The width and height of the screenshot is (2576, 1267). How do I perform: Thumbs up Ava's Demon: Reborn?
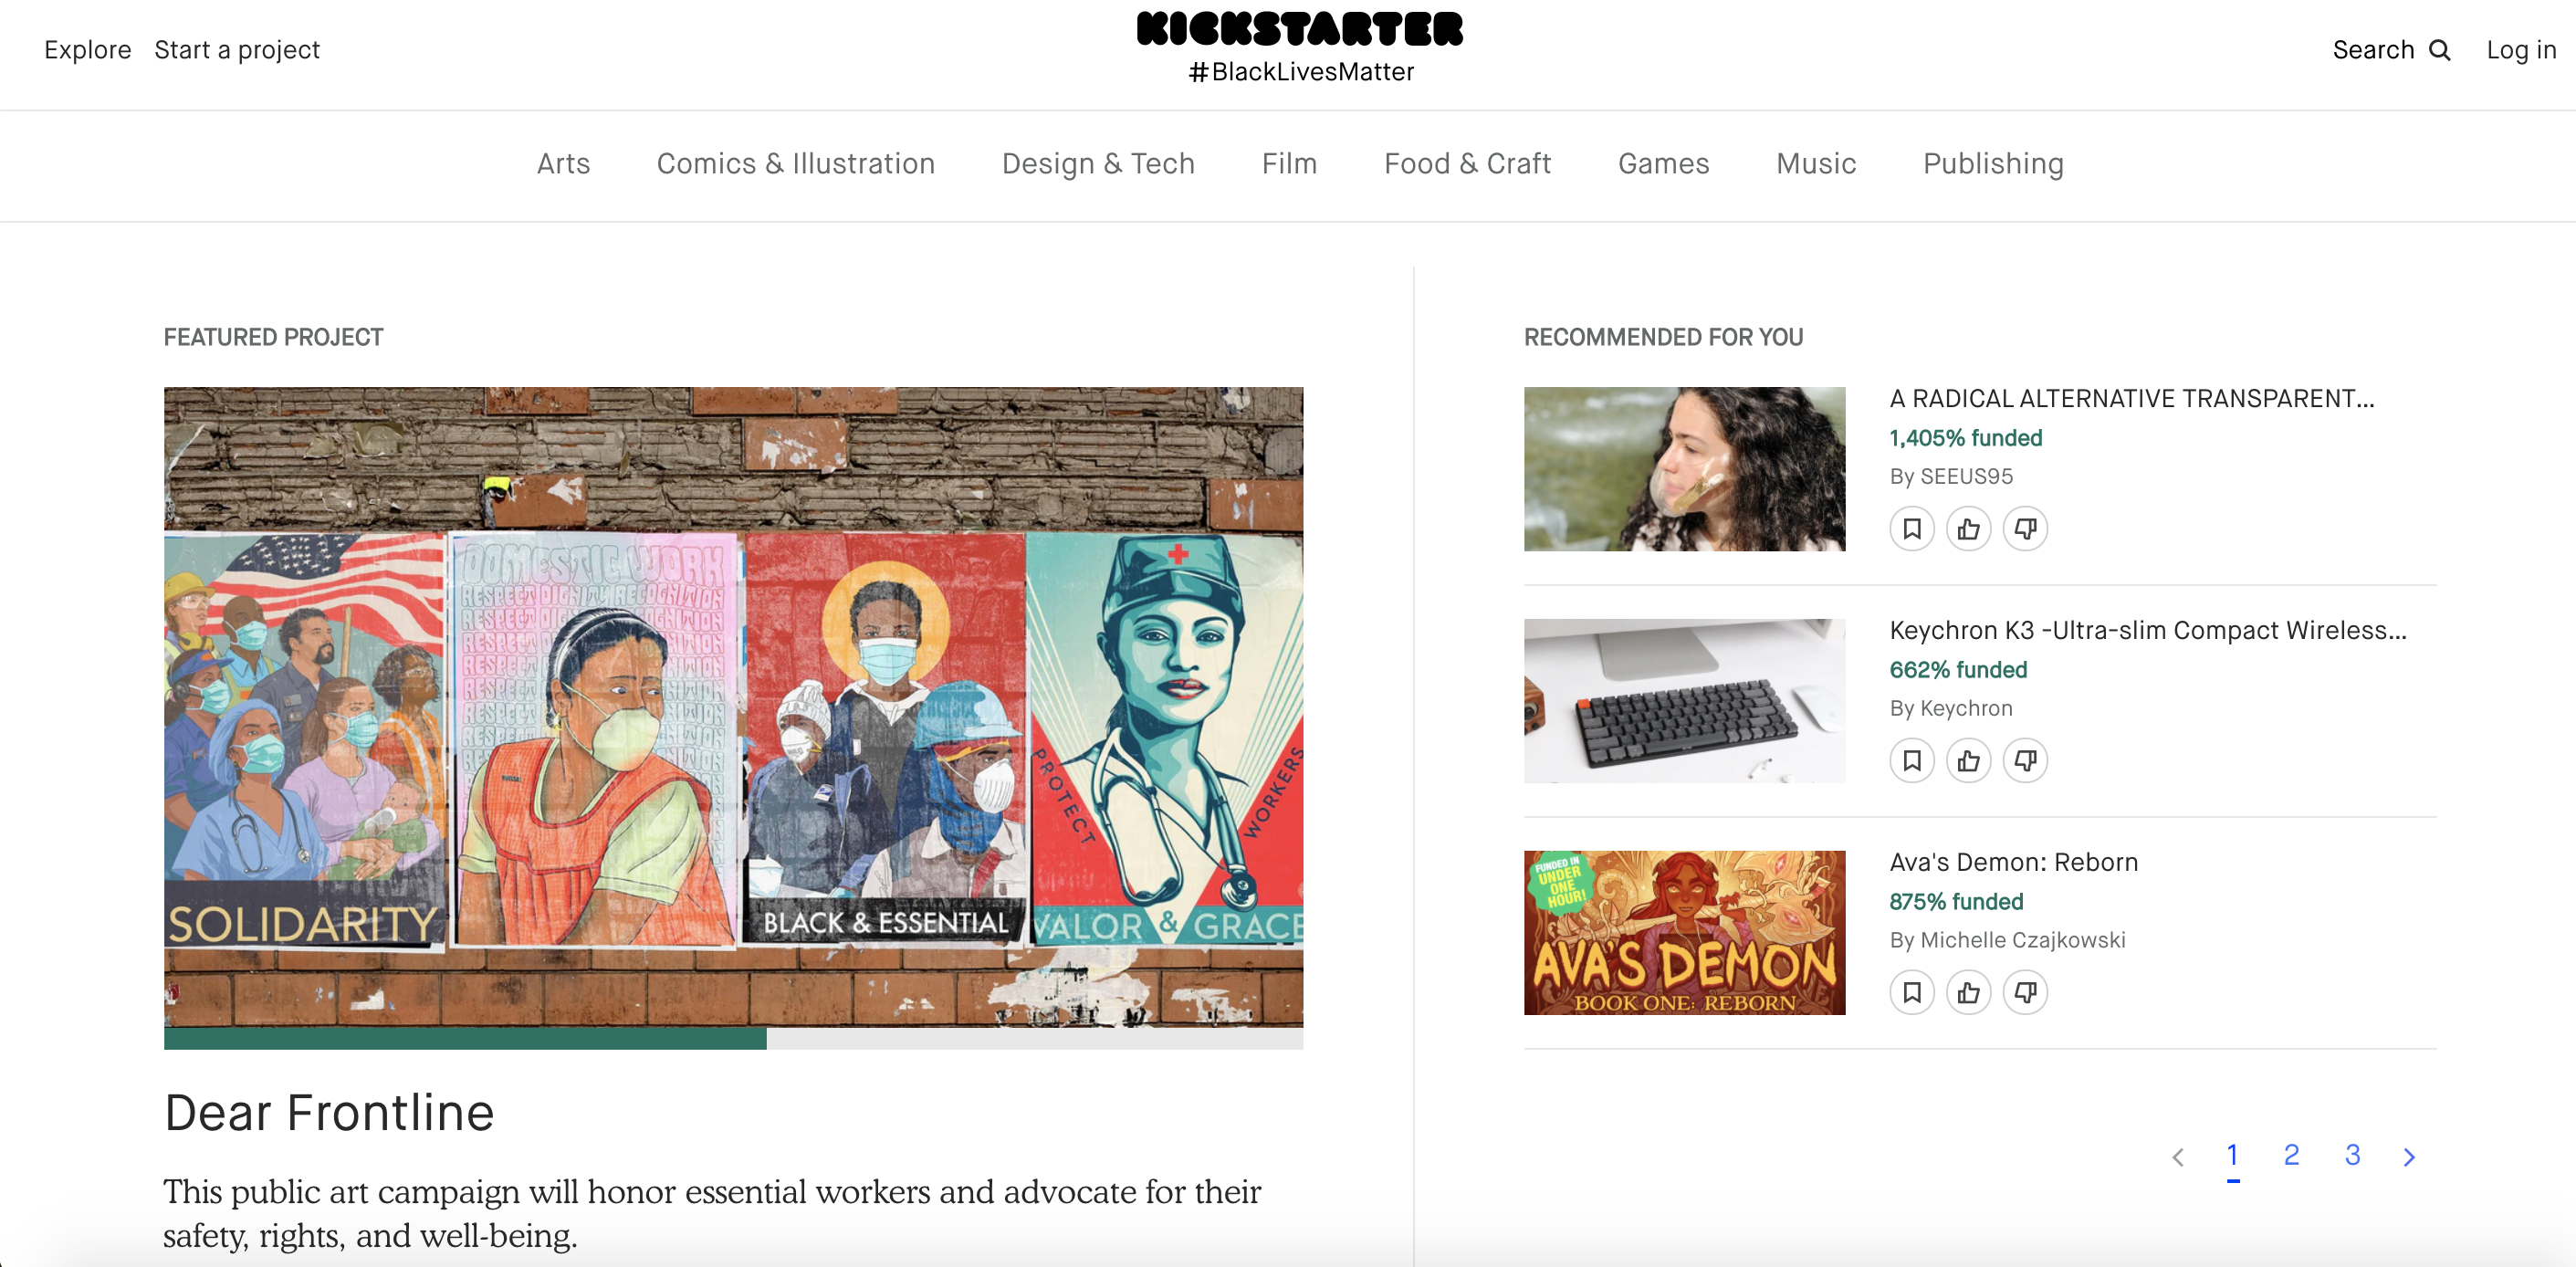click(1969, 993)
